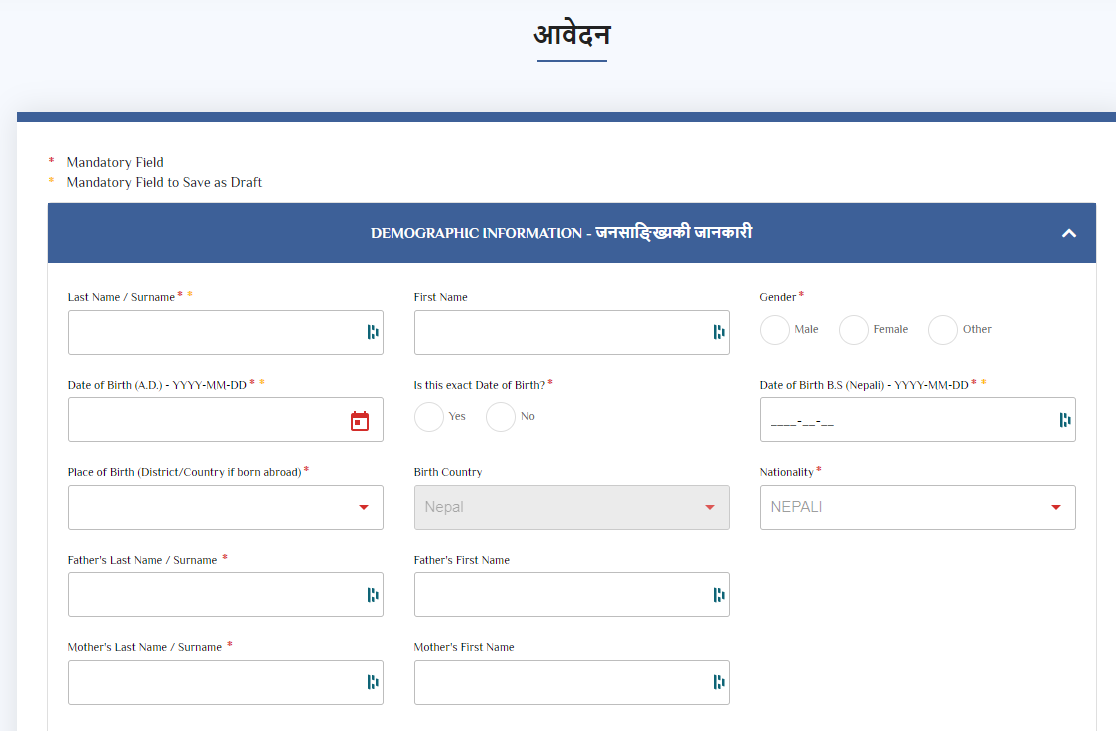1116x731 pixels.
Task: Focus Date of Birth B.S (Nepali) input
Action: coord(917,419)
